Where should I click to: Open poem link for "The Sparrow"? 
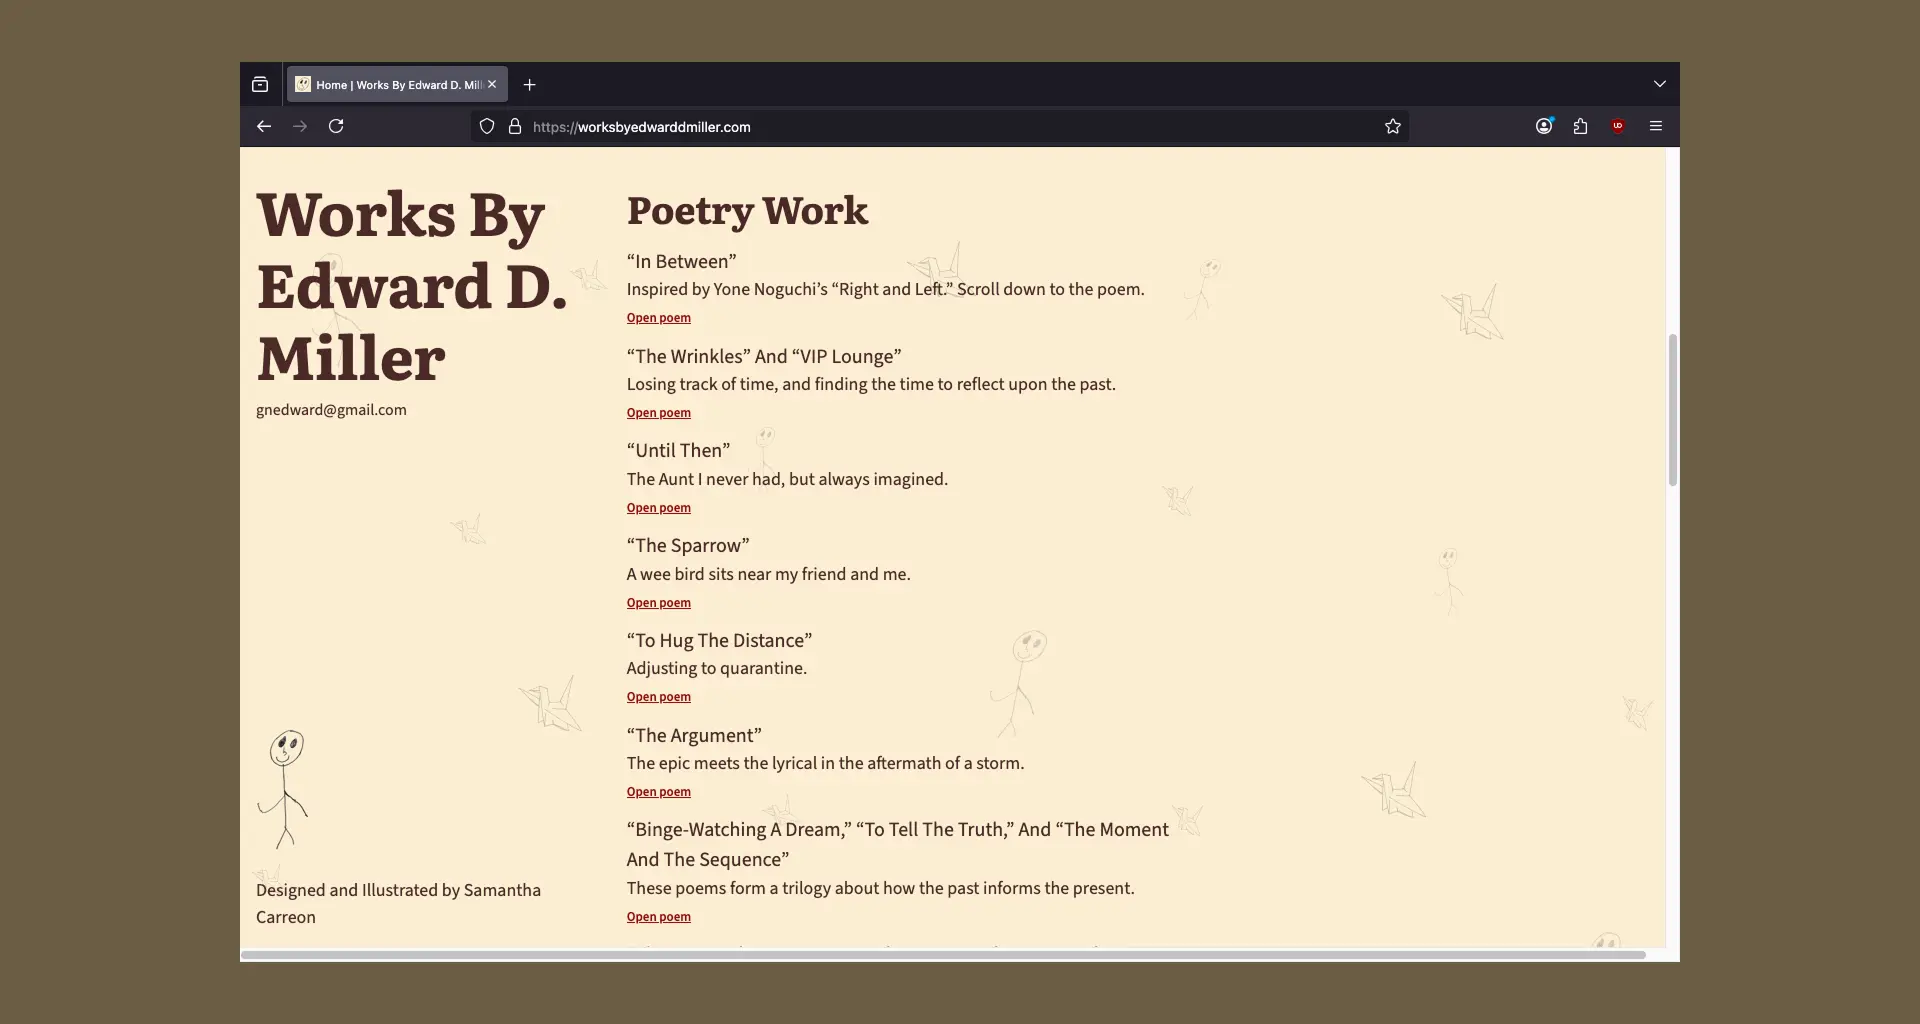(659, 603)
